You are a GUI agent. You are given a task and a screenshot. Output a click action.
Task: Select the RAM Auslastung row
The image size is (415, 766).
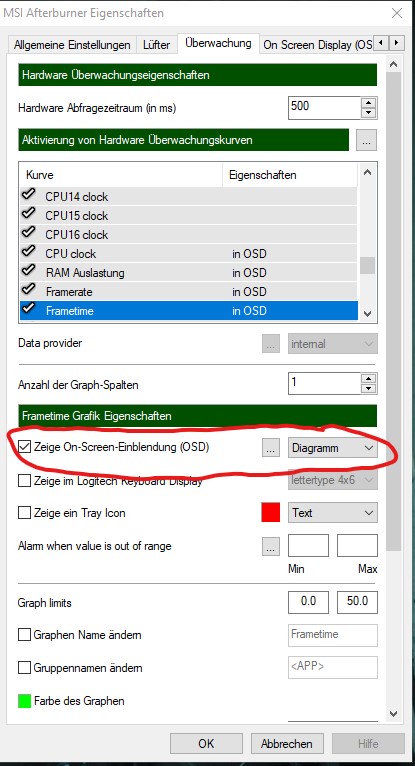(x=188, y=273)
